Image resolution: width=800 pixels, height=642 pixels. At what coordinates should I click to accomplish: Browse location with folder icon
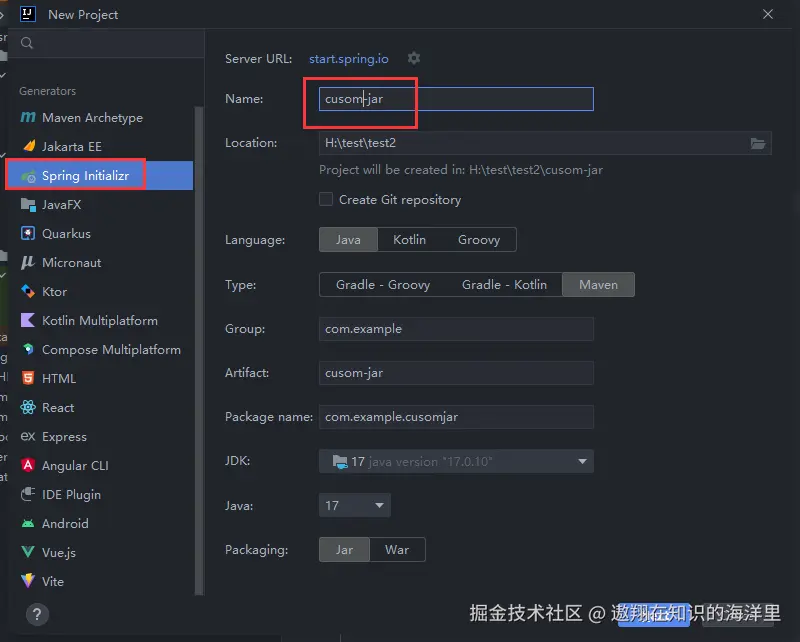click(758, 143)
